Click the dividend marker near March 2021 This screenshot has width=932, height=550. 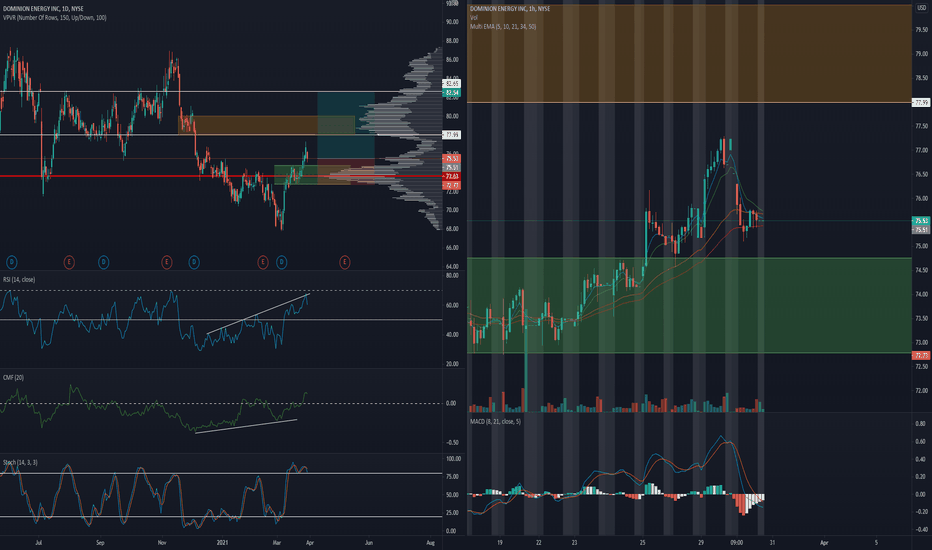[281, 262]
